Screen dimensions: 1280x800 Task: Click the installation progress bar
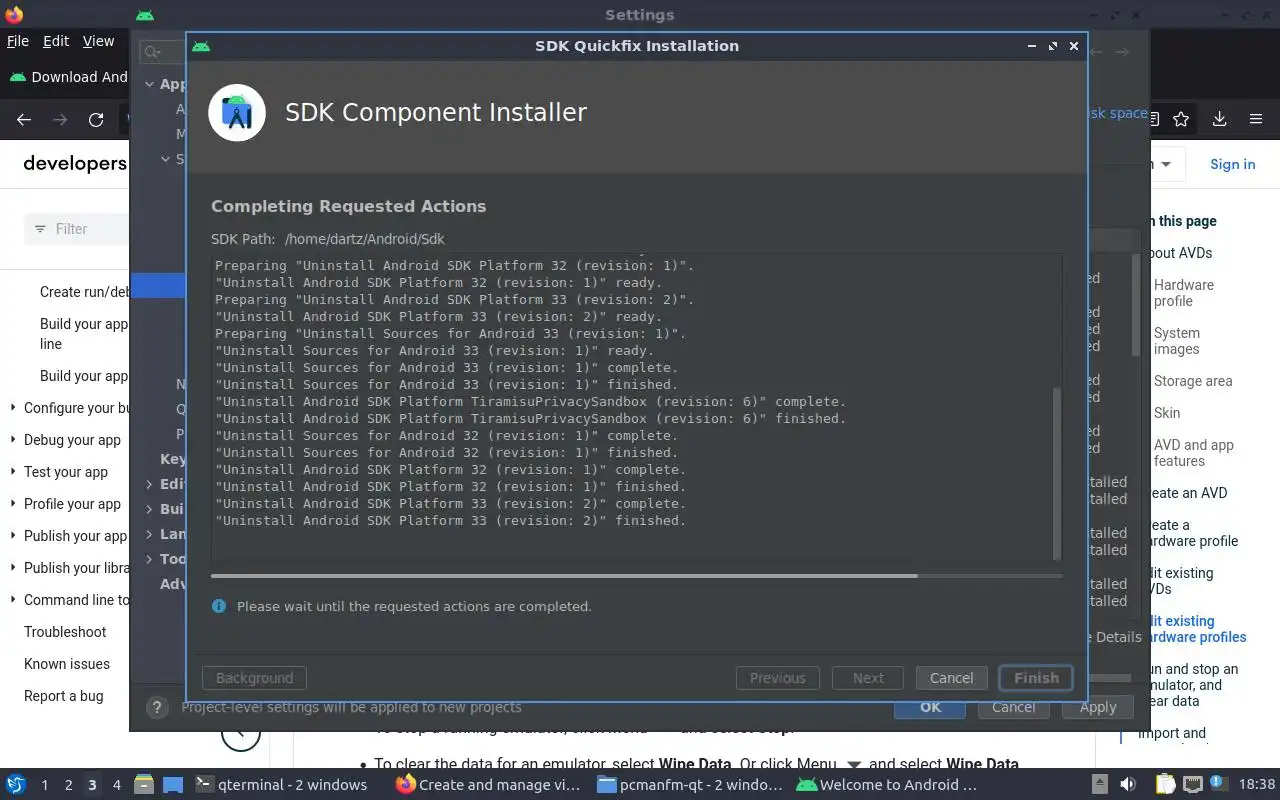(636, 576)
